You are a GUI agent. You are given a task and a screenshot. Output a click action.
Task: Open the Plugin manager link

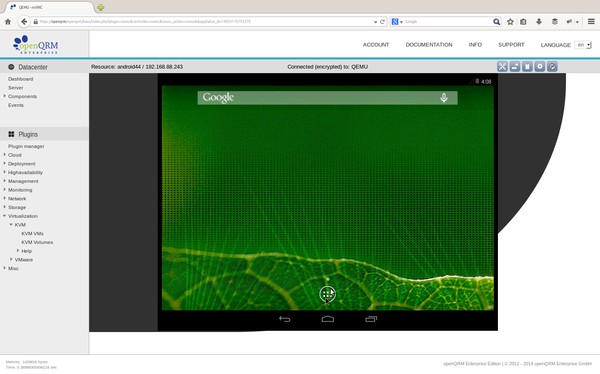tap(26, 146)
